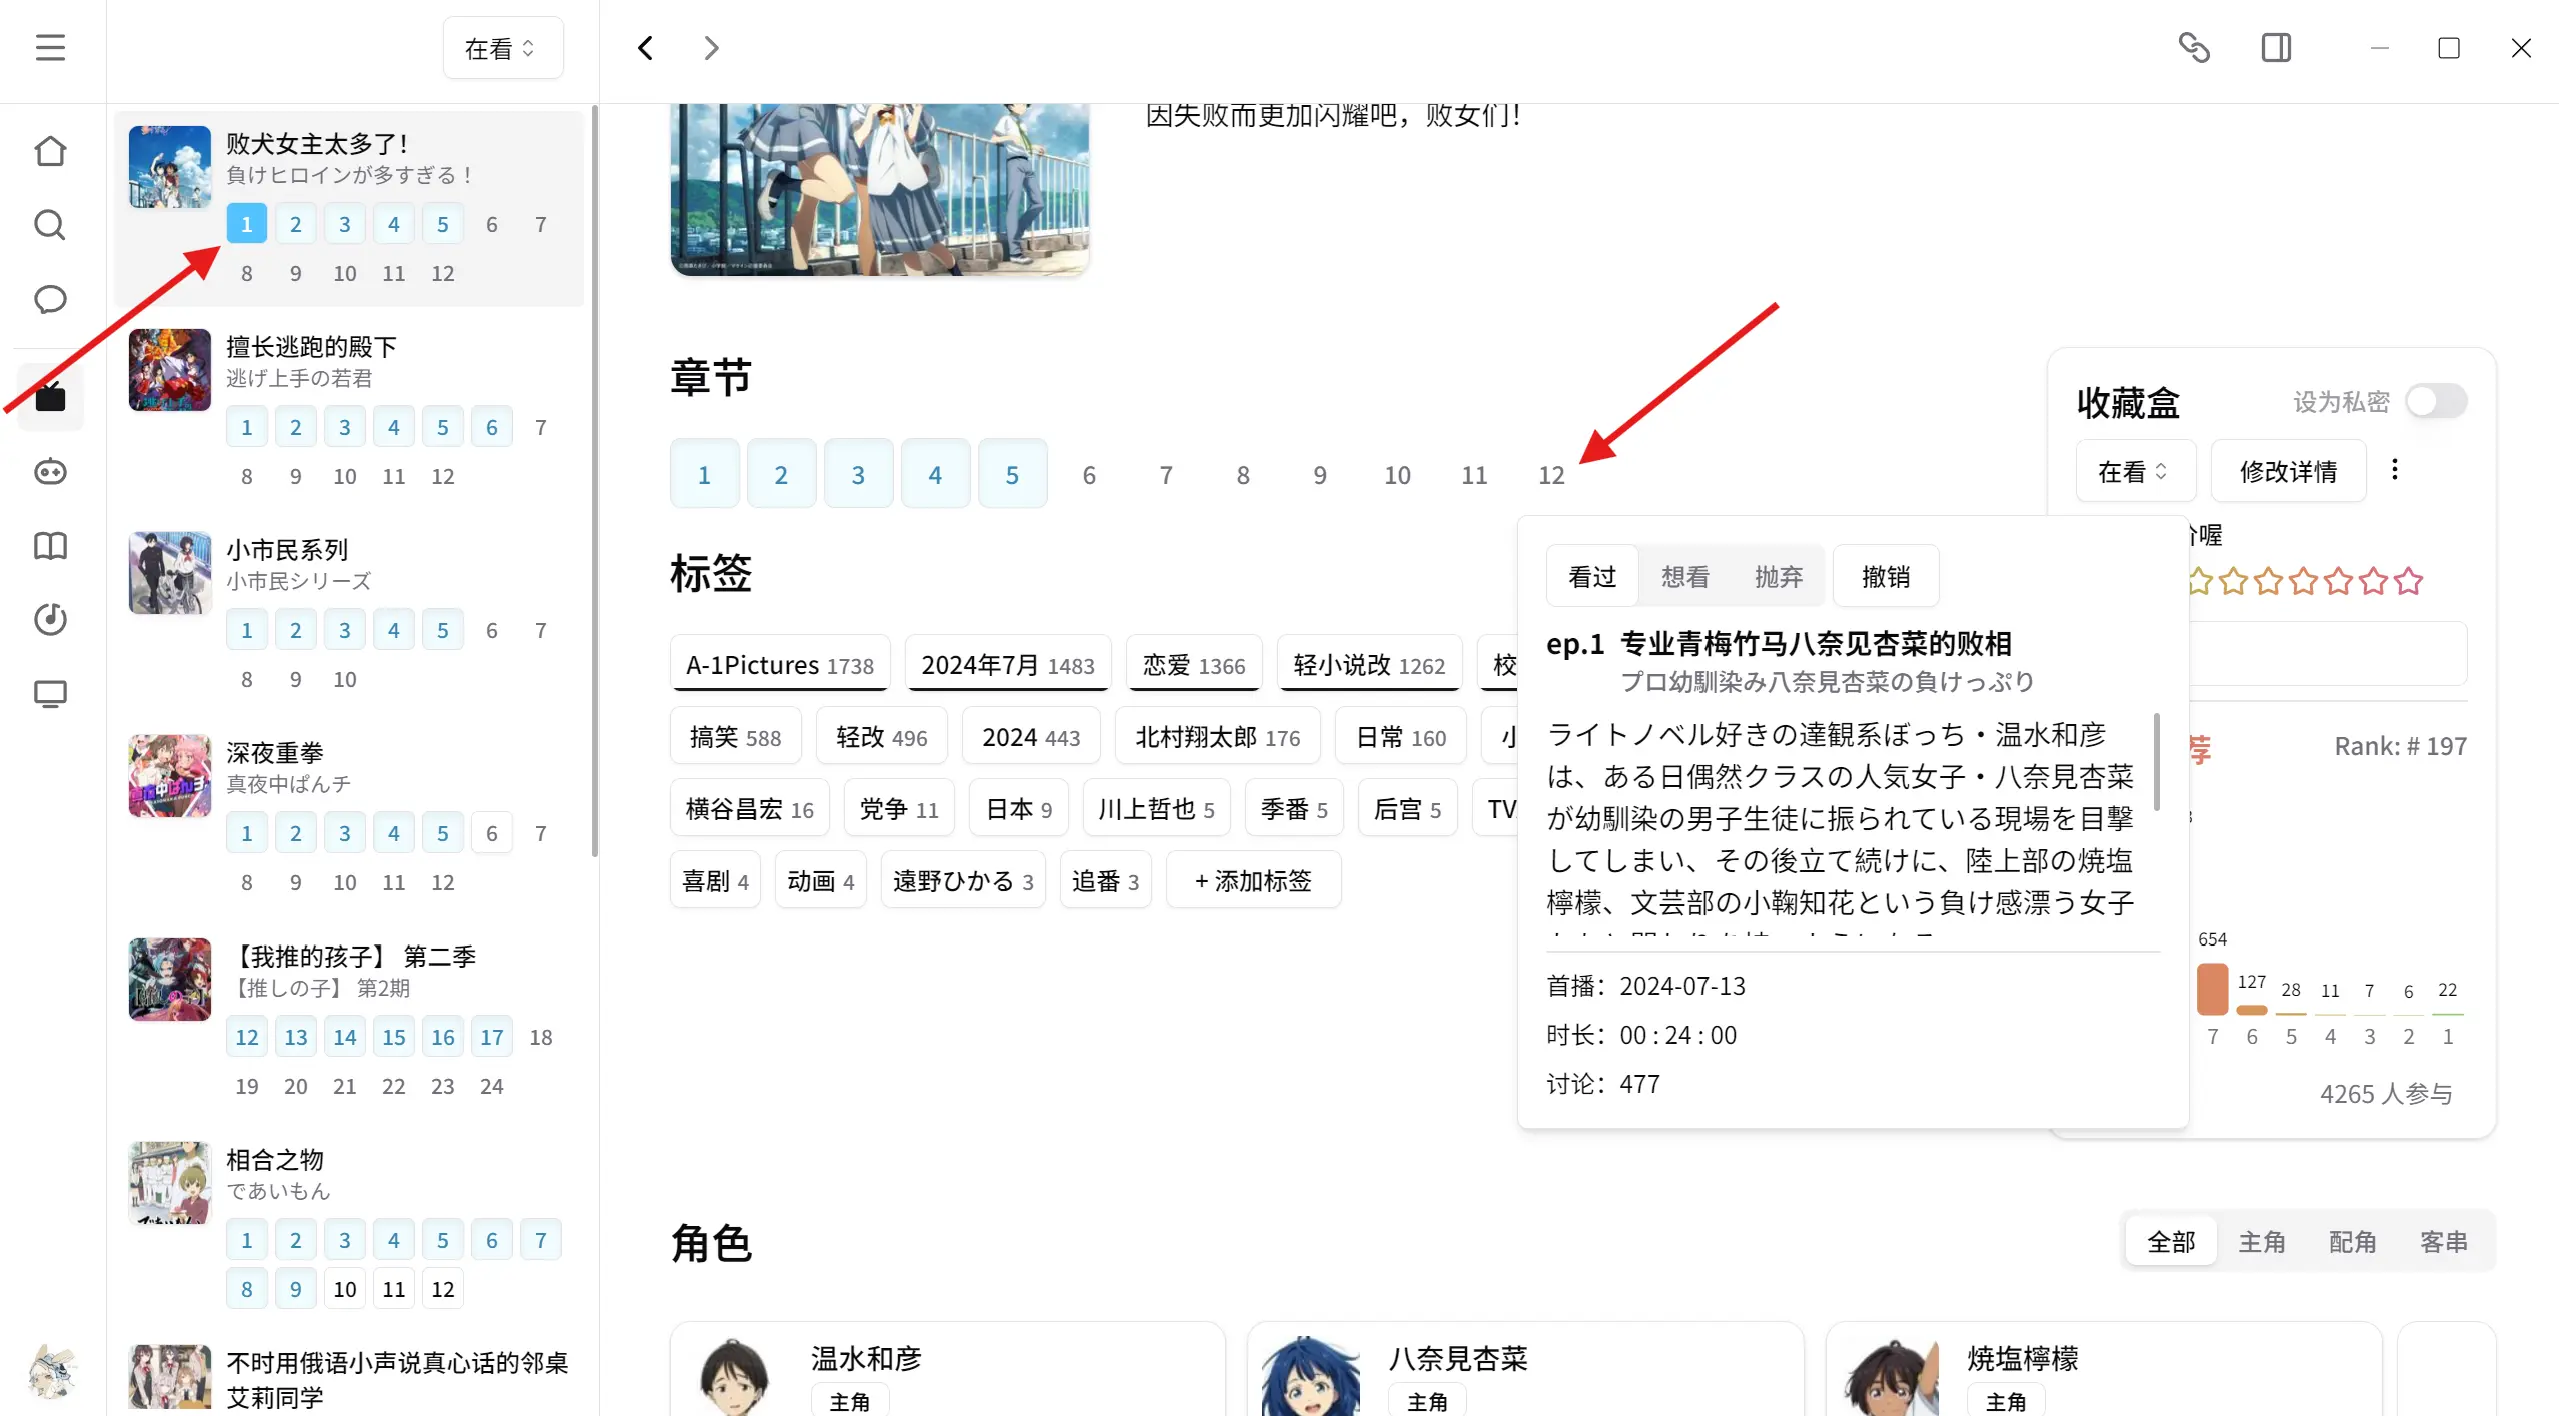Image resolution: width=2559 pixels, height=1416 pixels.
Task: Open the hamburger menu icon
Action: (50, 47)
